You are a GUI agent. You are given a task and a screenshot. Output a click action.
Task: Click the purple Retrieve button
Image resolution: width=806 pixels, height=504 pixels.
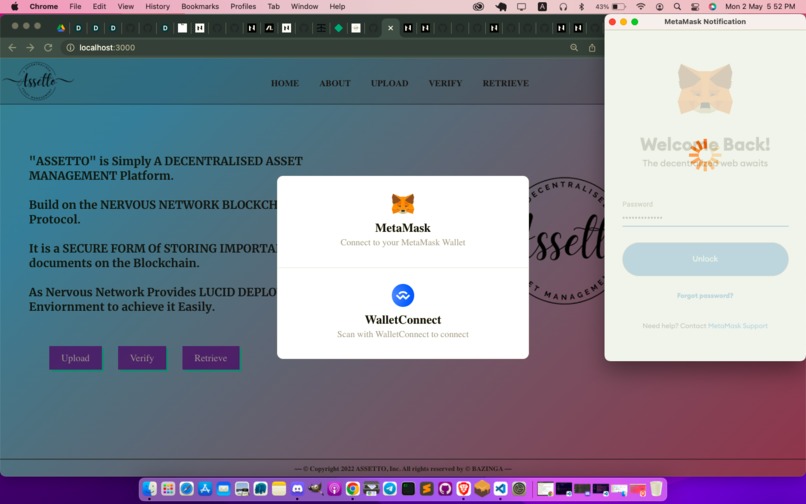(211, 358)
